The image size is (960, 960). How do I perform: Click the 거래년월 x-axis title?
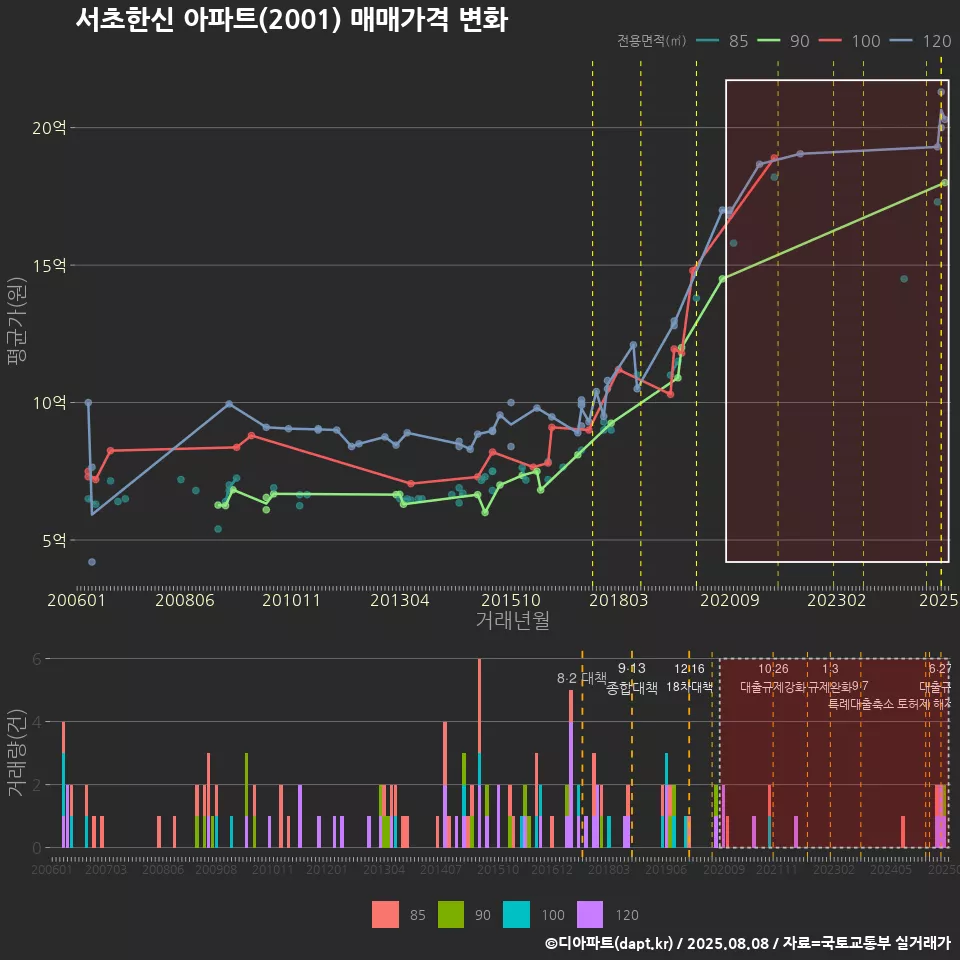[512, 620]
